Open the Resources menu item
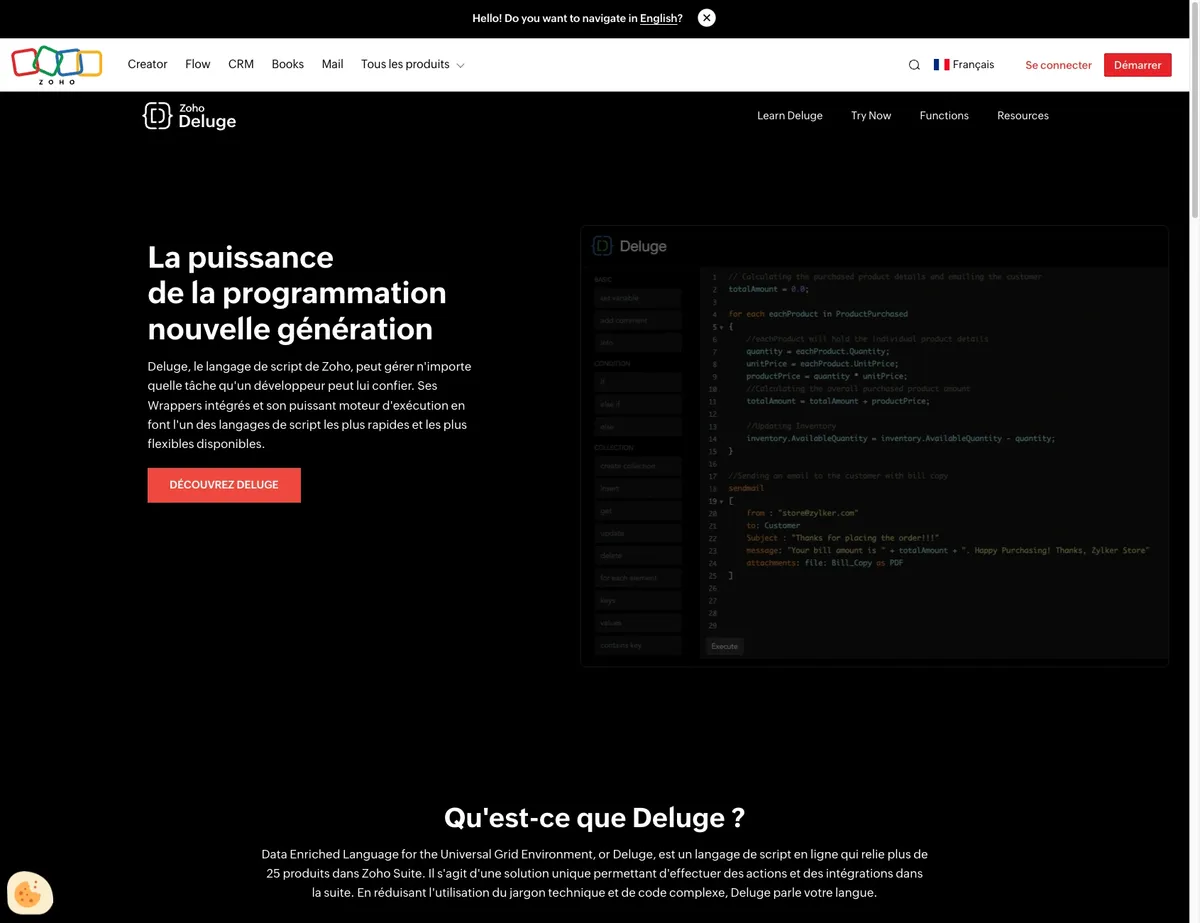Viewport: 1200px width, 923px height. (x=1023, y=116)
